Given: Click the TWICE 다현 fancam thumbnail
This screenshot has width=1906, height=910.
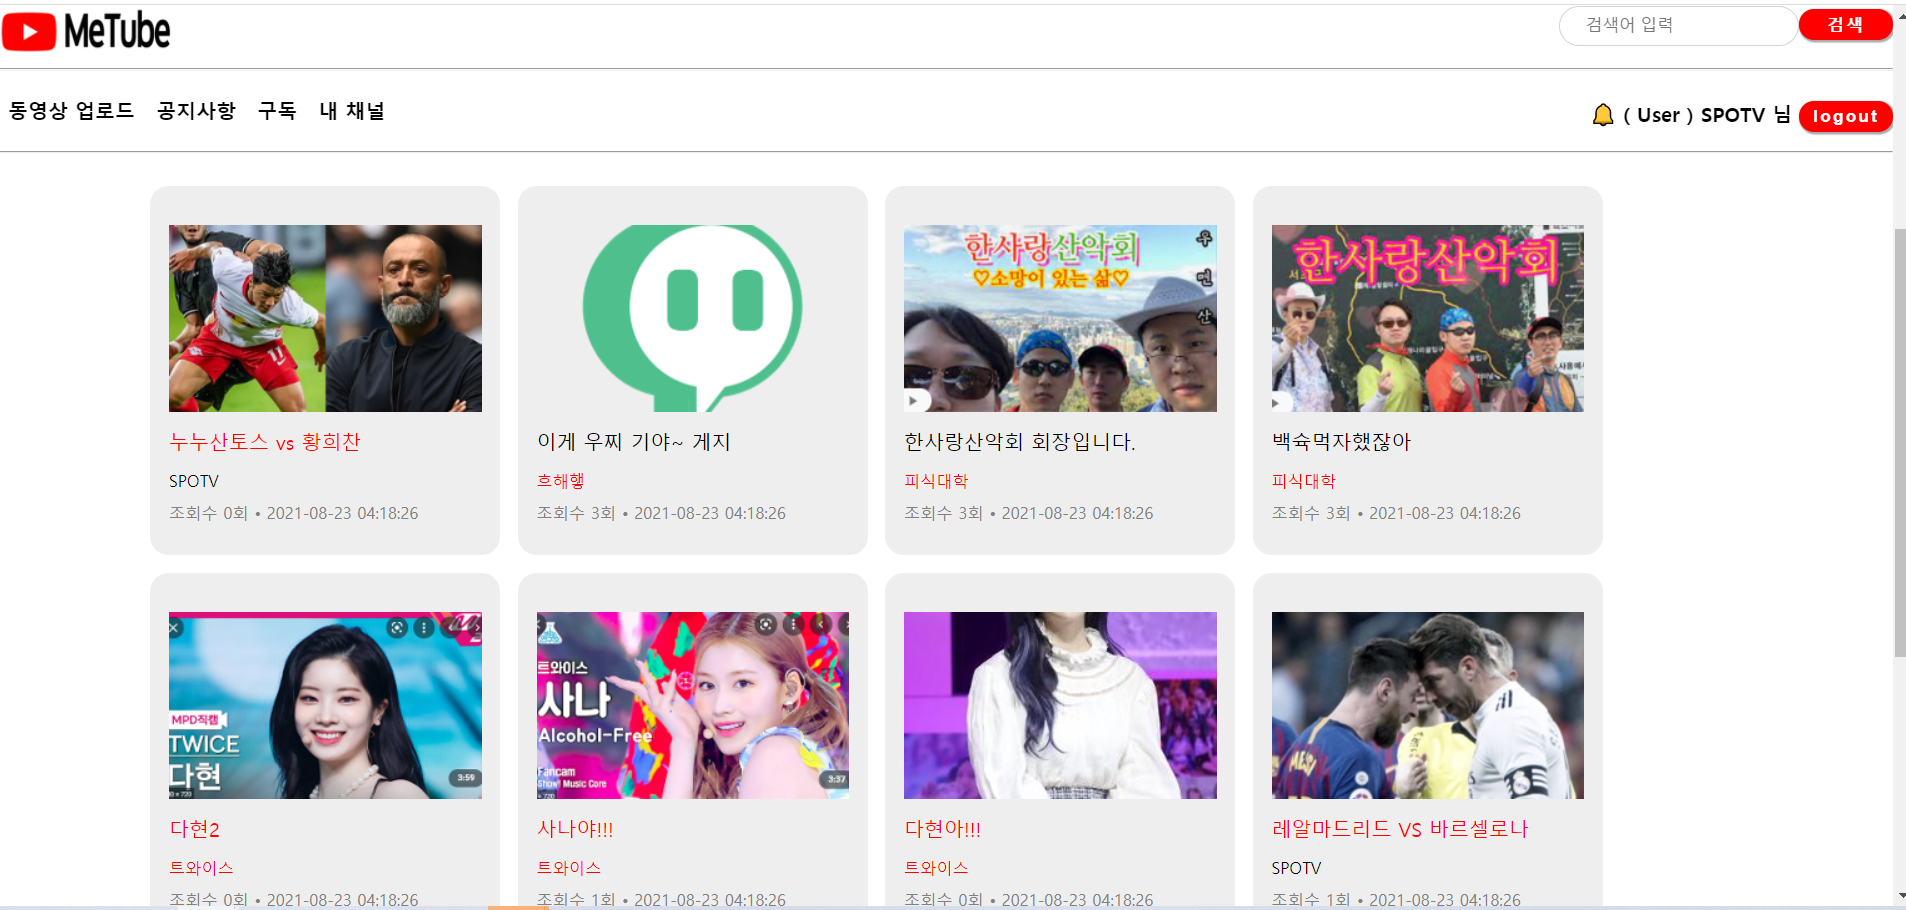Looking at the screenshot, I should (325, 705).
